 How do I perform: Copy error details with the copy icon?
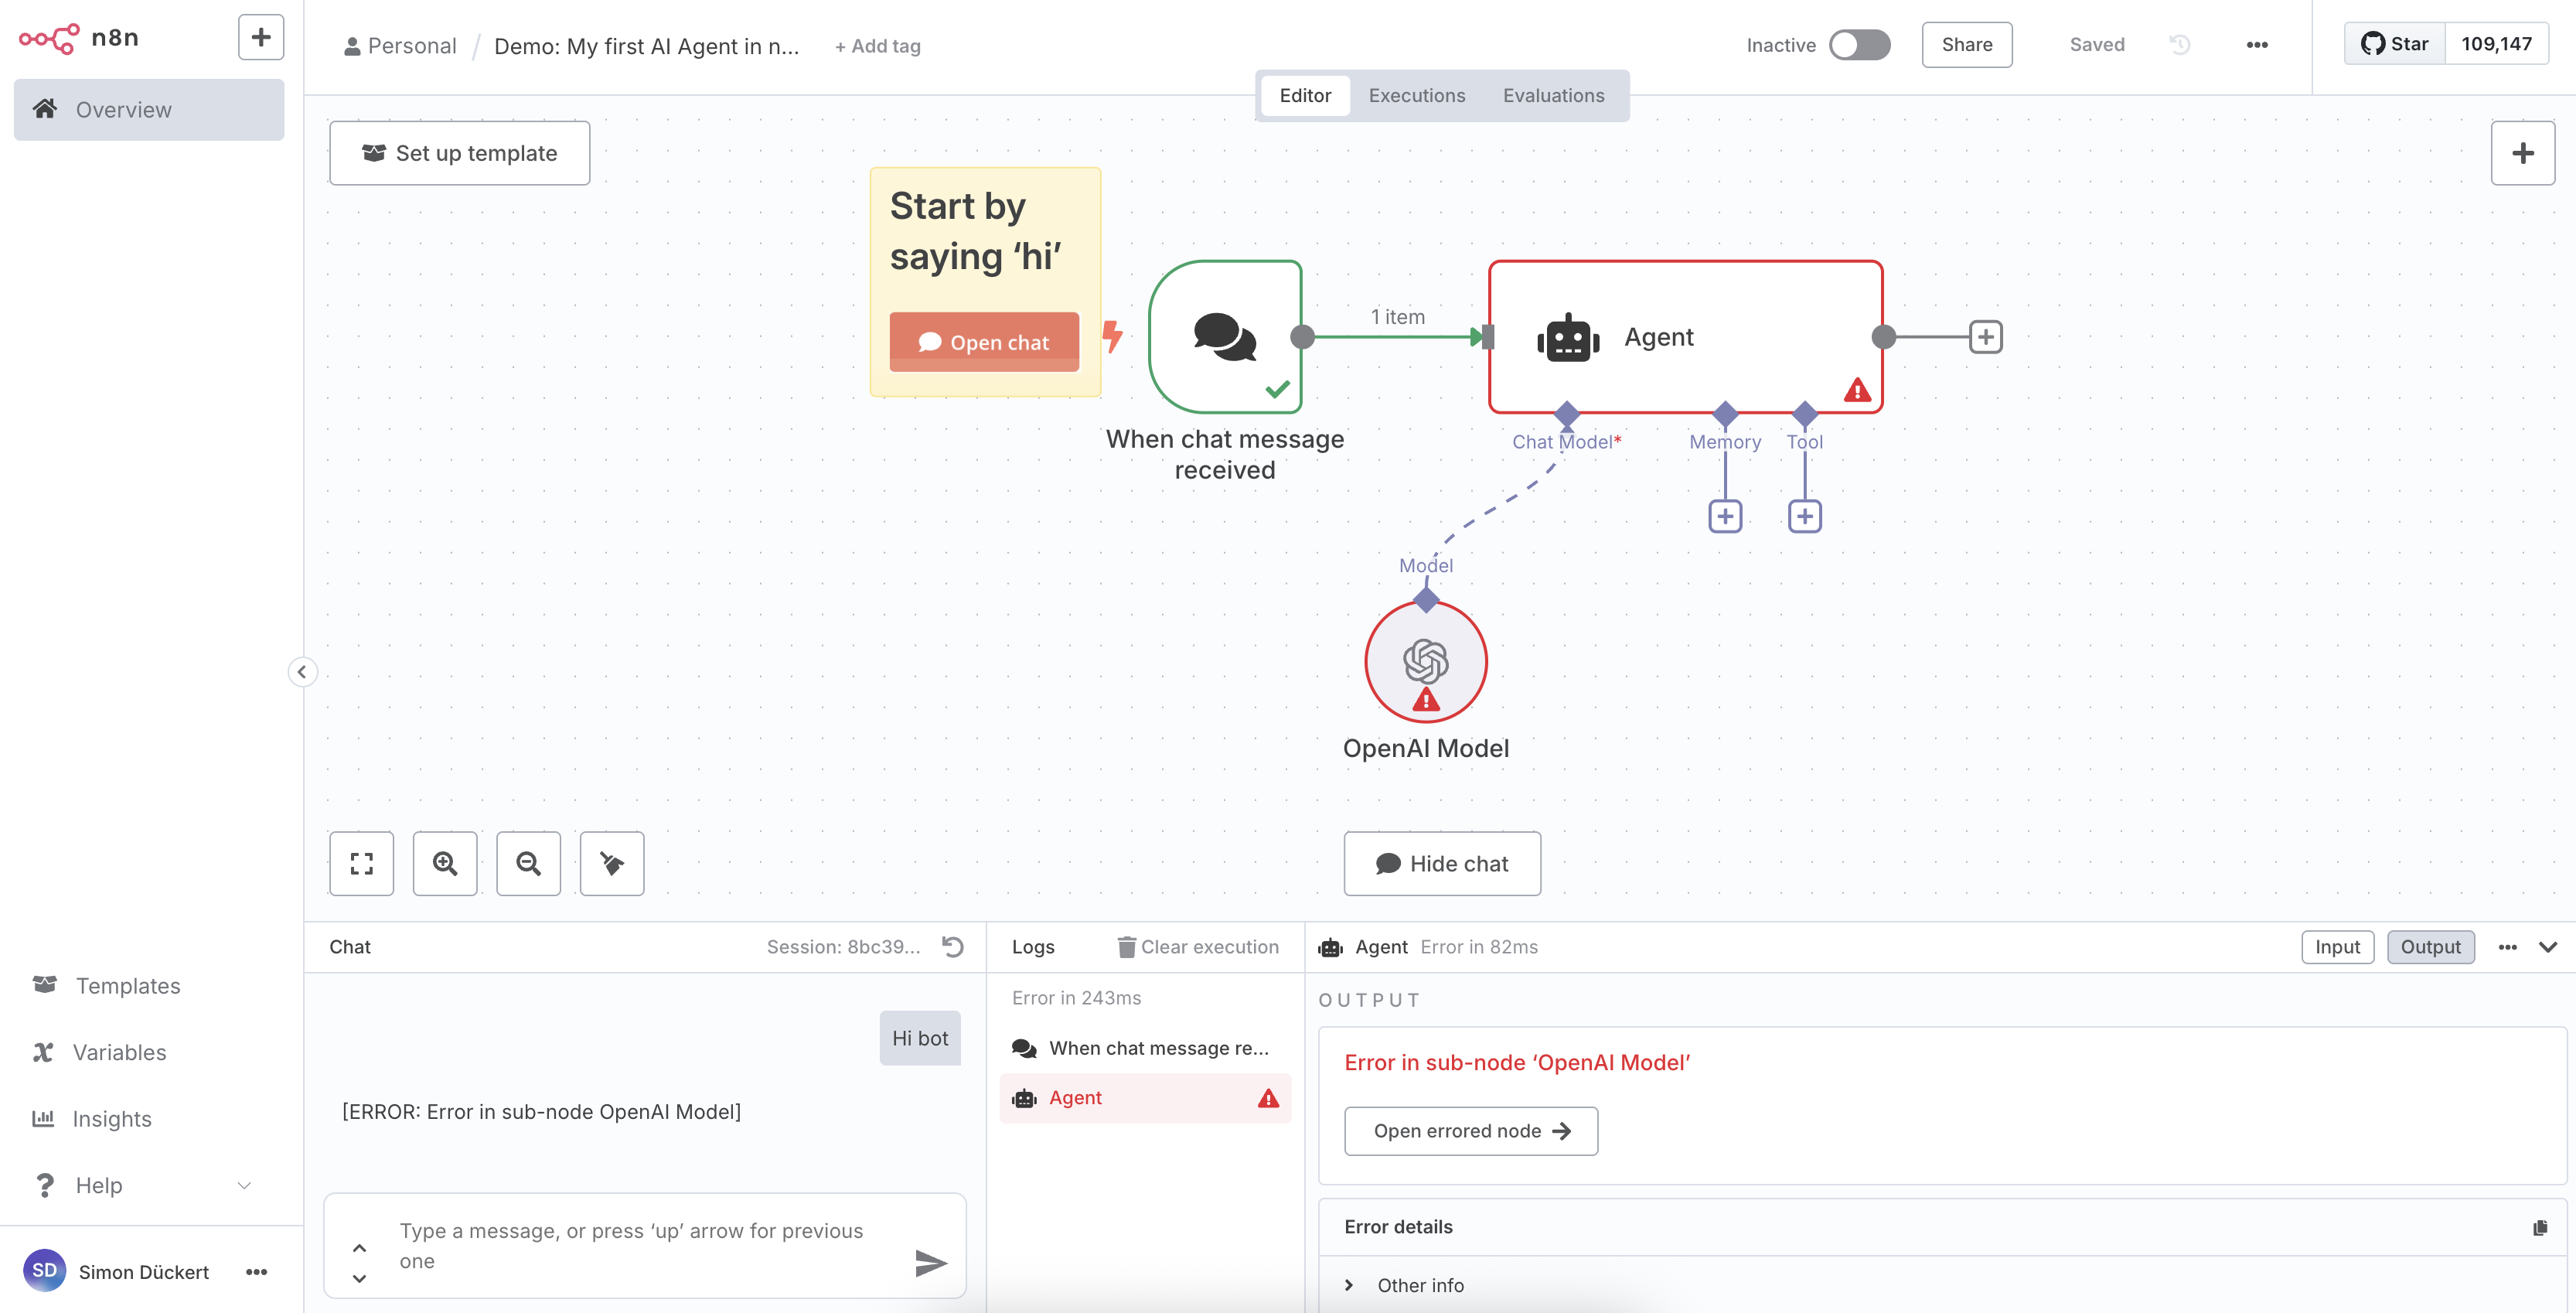click(x=2540, y=1228)
